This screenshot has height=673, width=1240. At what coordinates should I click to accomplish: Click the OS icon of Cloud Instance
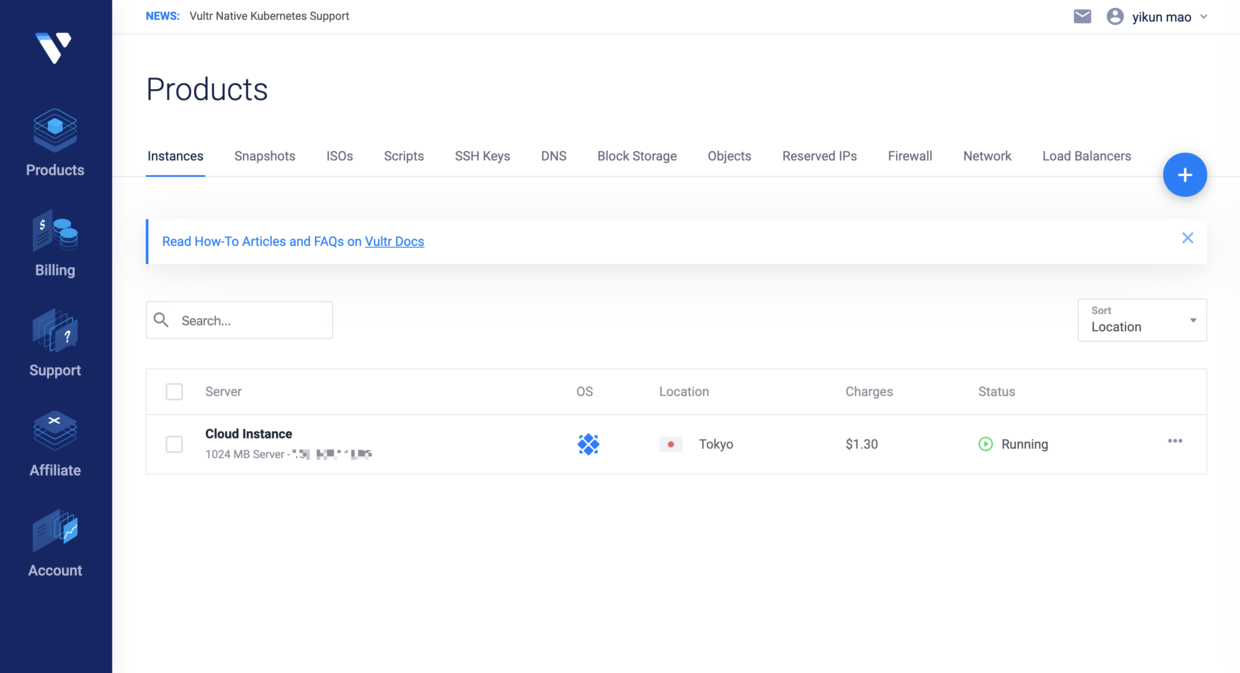(x=588, y=444)
